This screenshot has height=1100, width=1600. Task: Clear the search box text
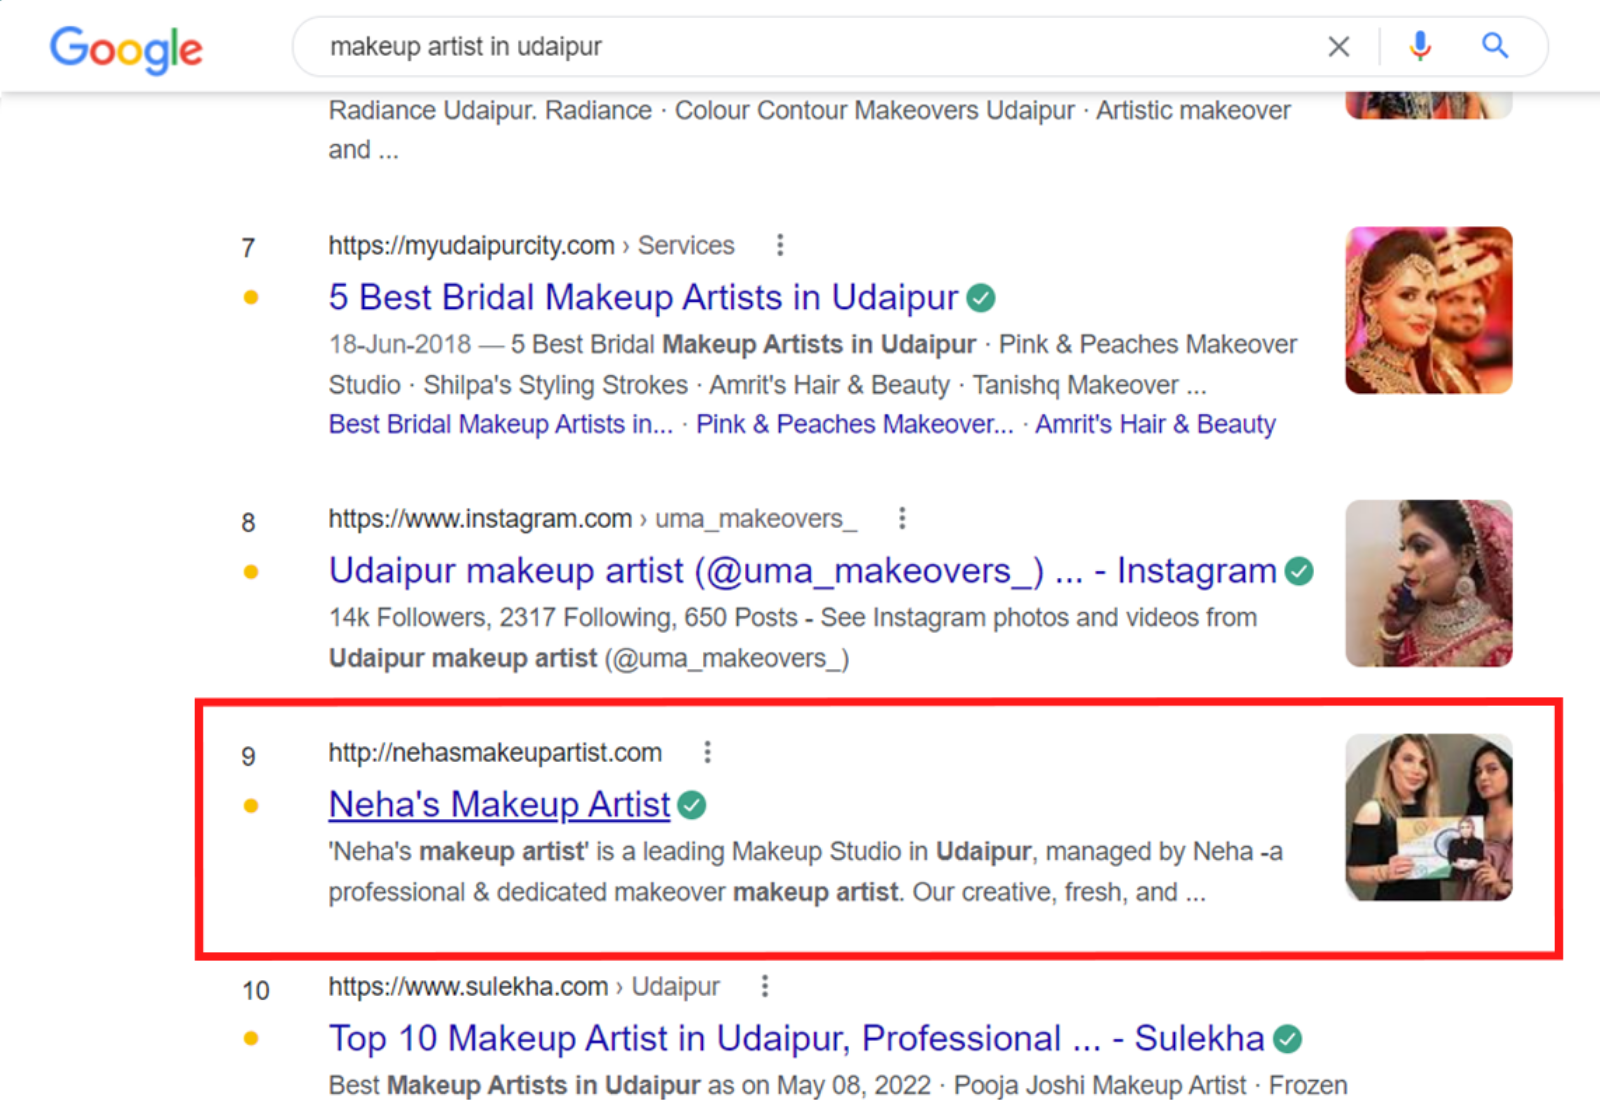pos(1338,46)
